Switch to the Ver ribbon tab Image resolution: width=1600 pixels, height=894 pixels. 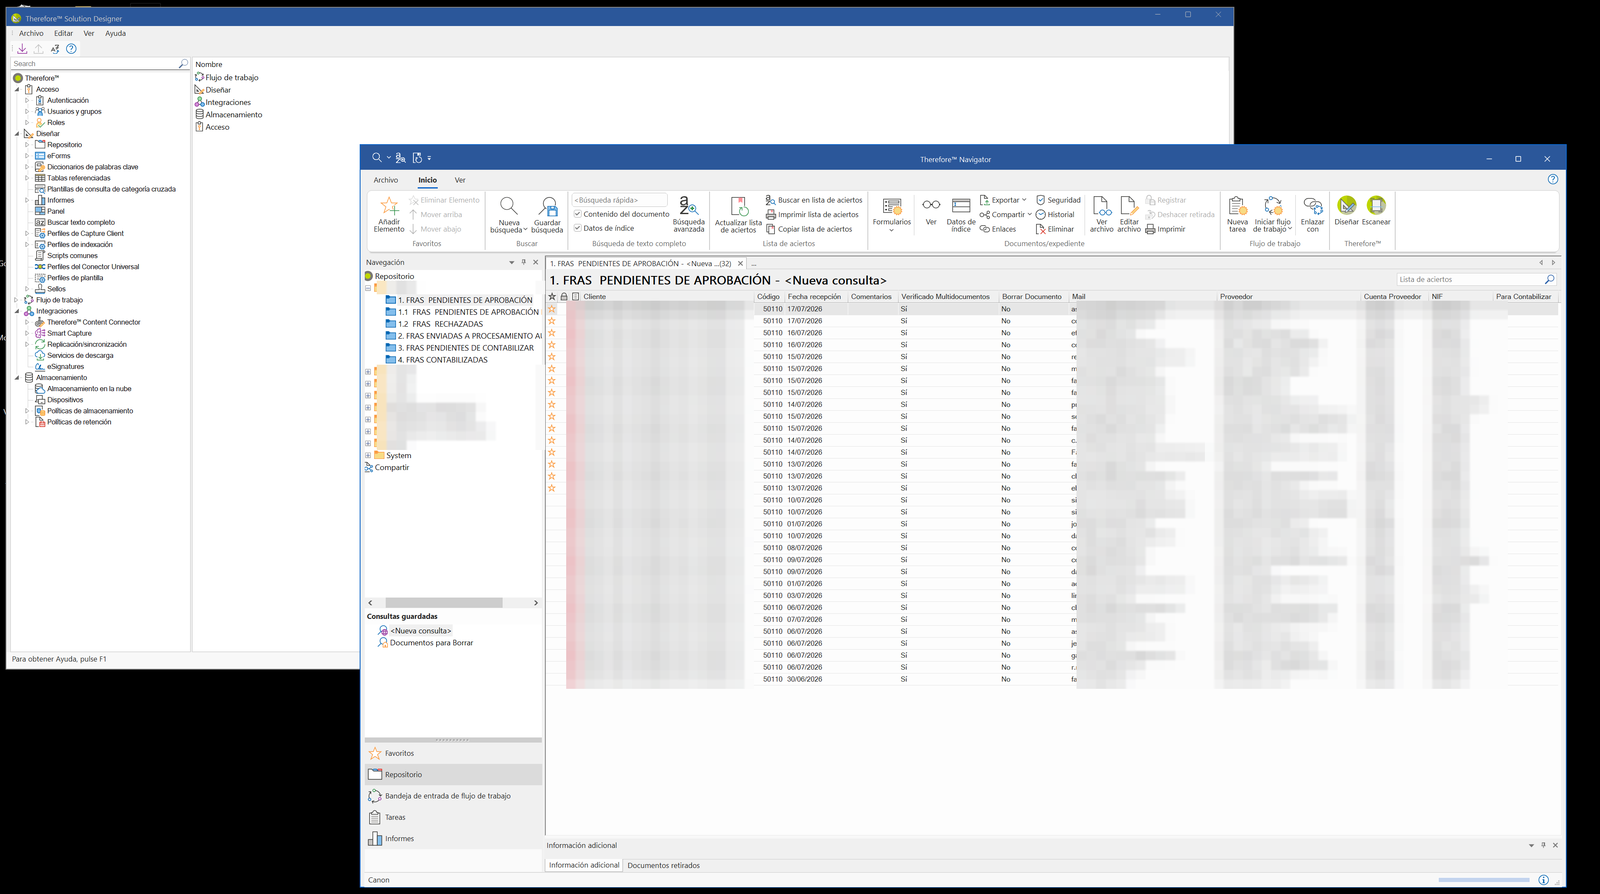tap(460, 180)
